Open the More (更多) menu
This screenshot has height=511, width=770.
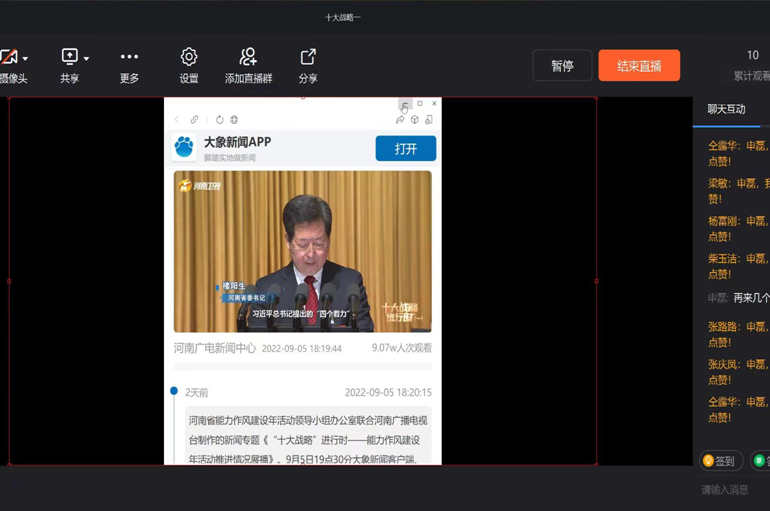click(129, 58)
